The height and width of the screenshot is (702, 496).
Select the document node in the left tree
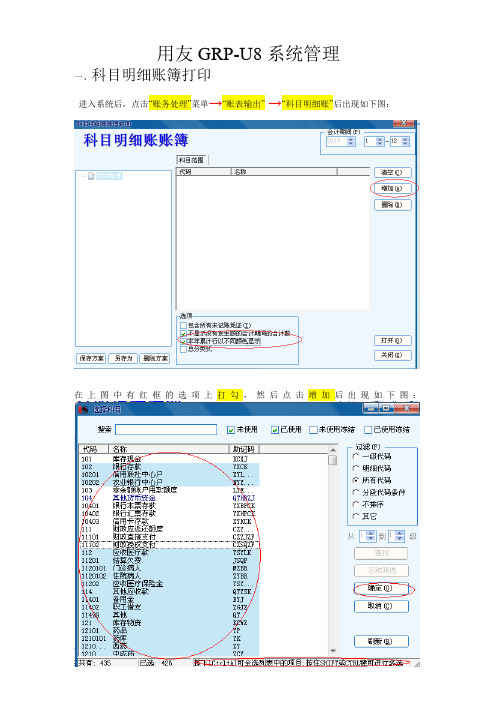click(105, 176)
